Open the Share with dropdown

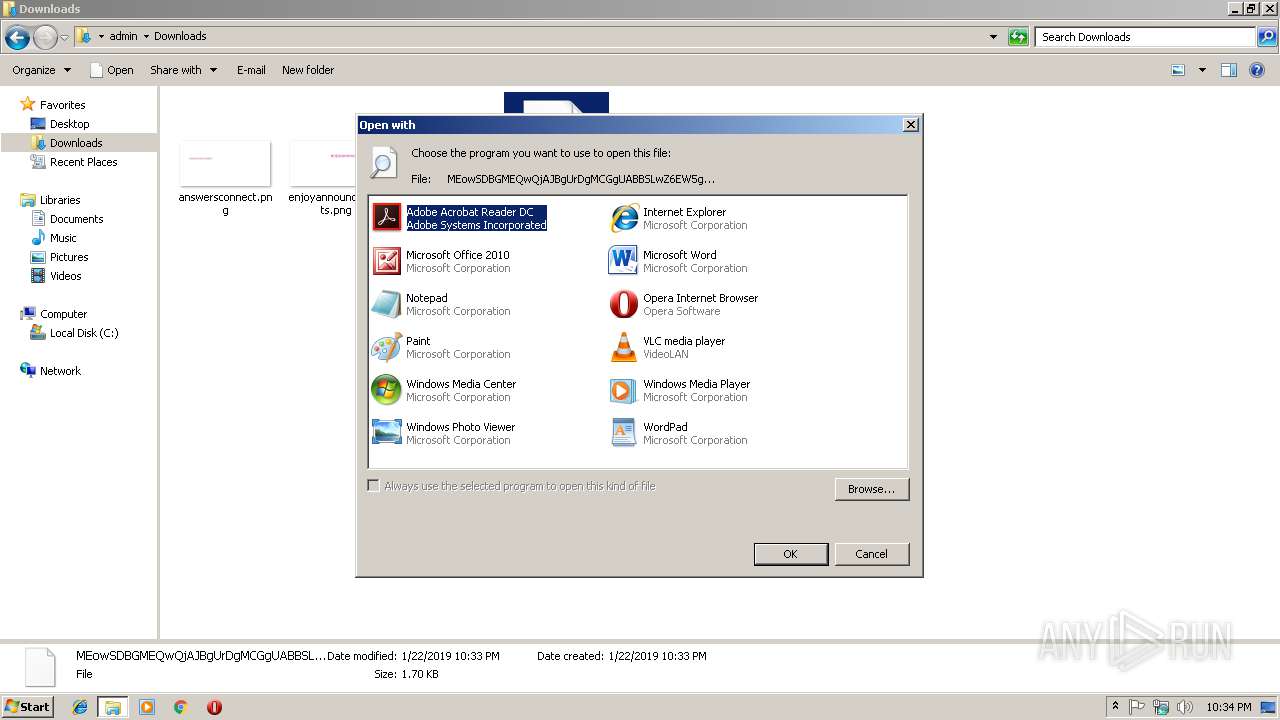coord(183,70)
